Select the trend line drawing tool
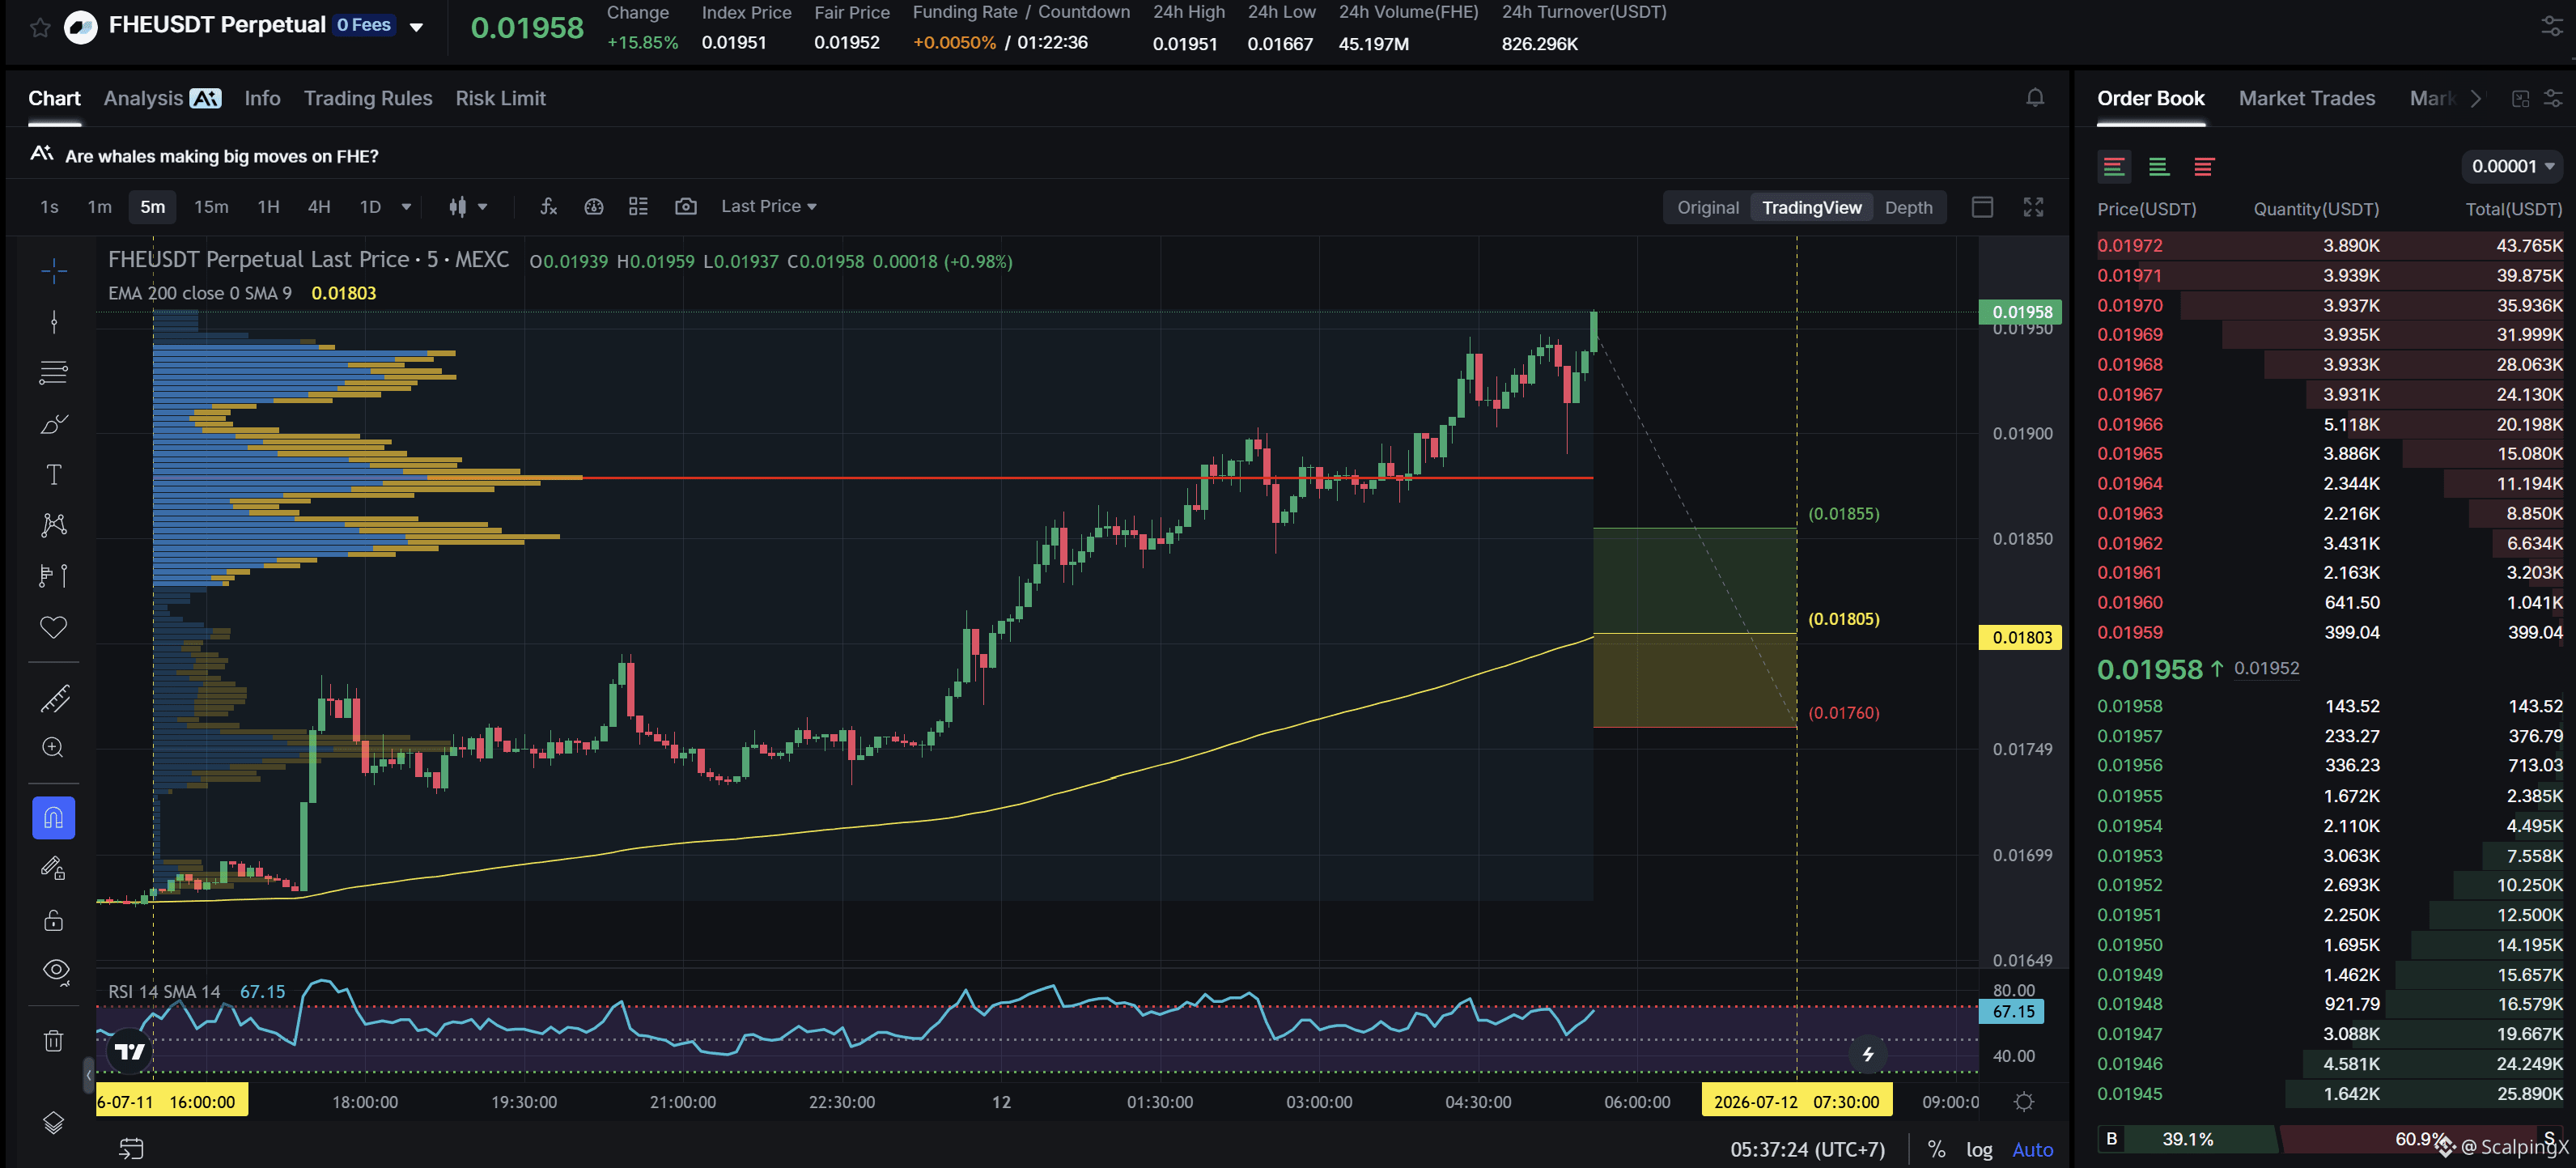The height and width of the screenshot is (1168, 2576). [x=54, y=321]
